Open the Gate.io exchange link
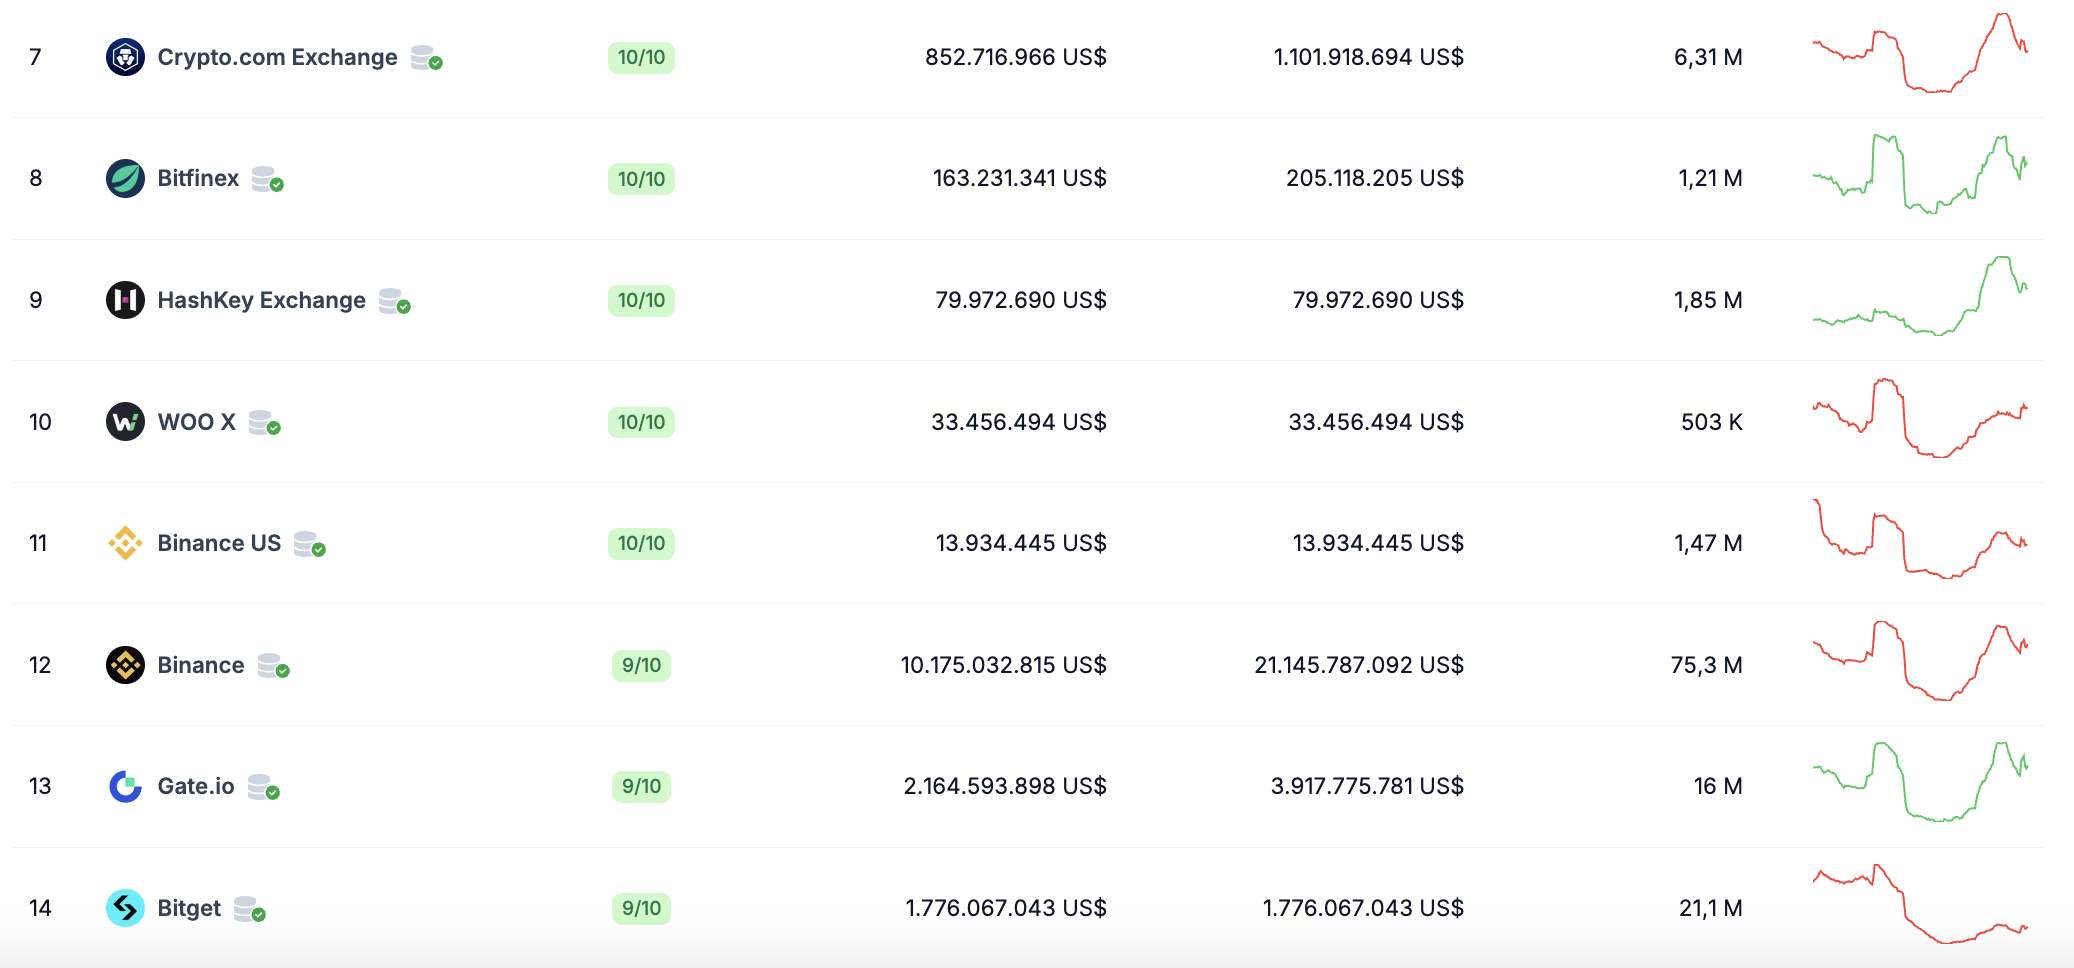Screen dimensions: 2074x968 (196, 786)
